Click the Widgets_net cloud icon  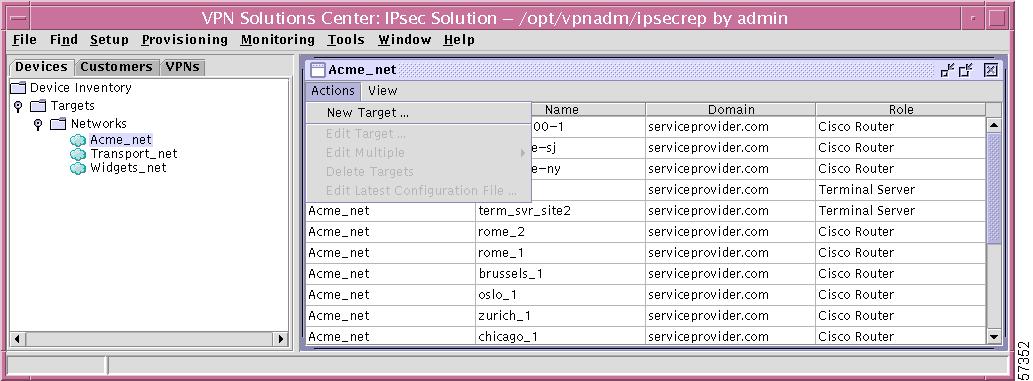point(78,167)
